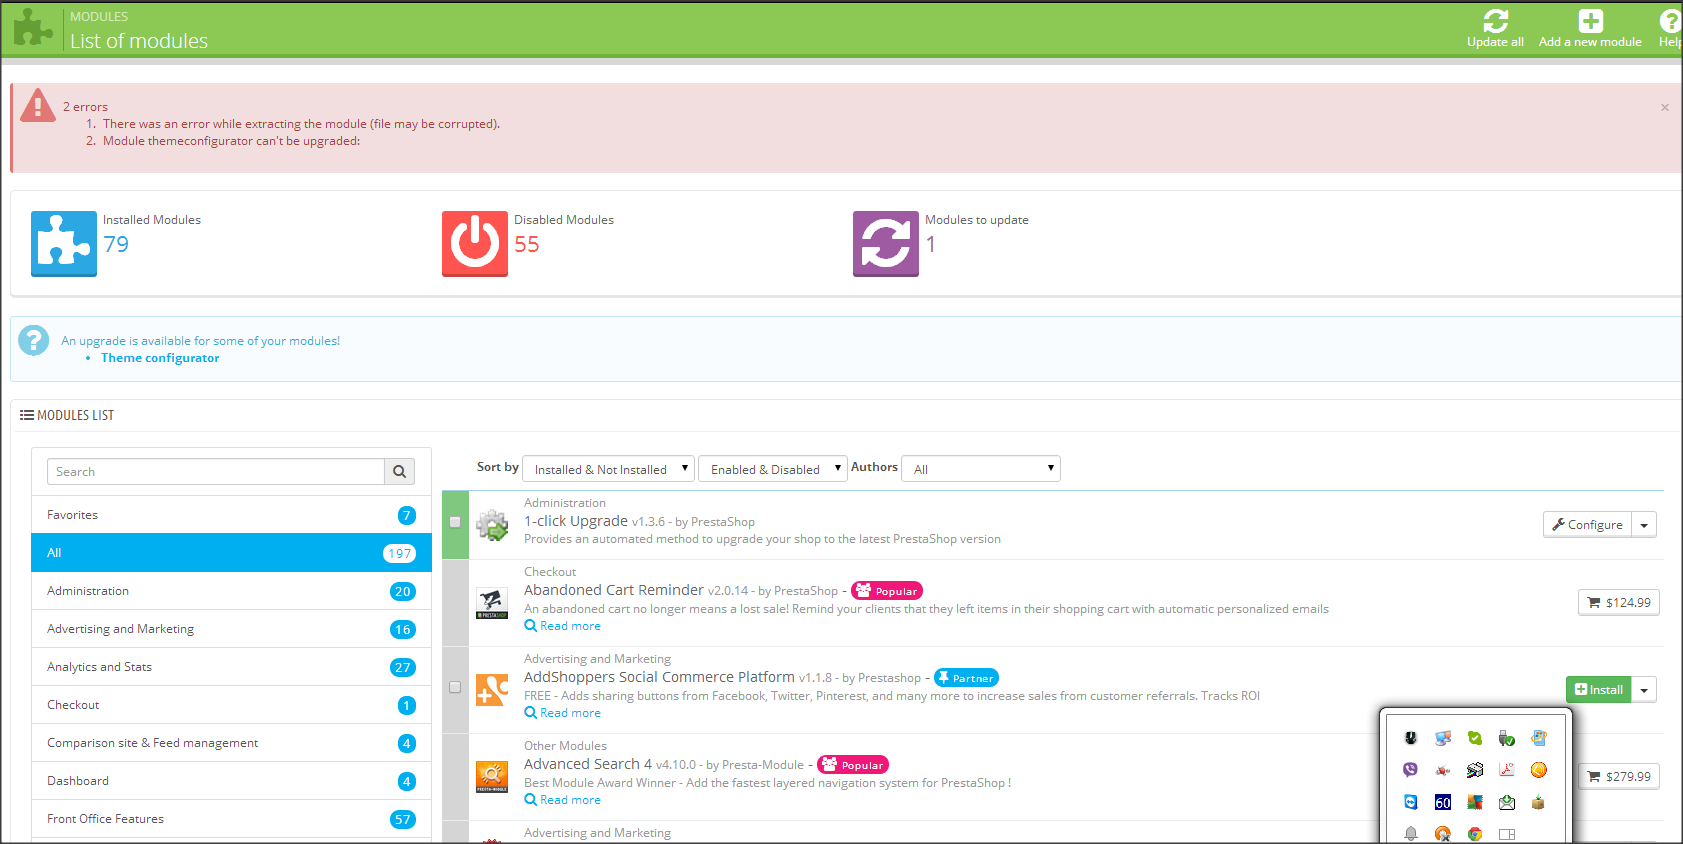Open the Enabled & Disabled dropdown

tap(773, 469)
